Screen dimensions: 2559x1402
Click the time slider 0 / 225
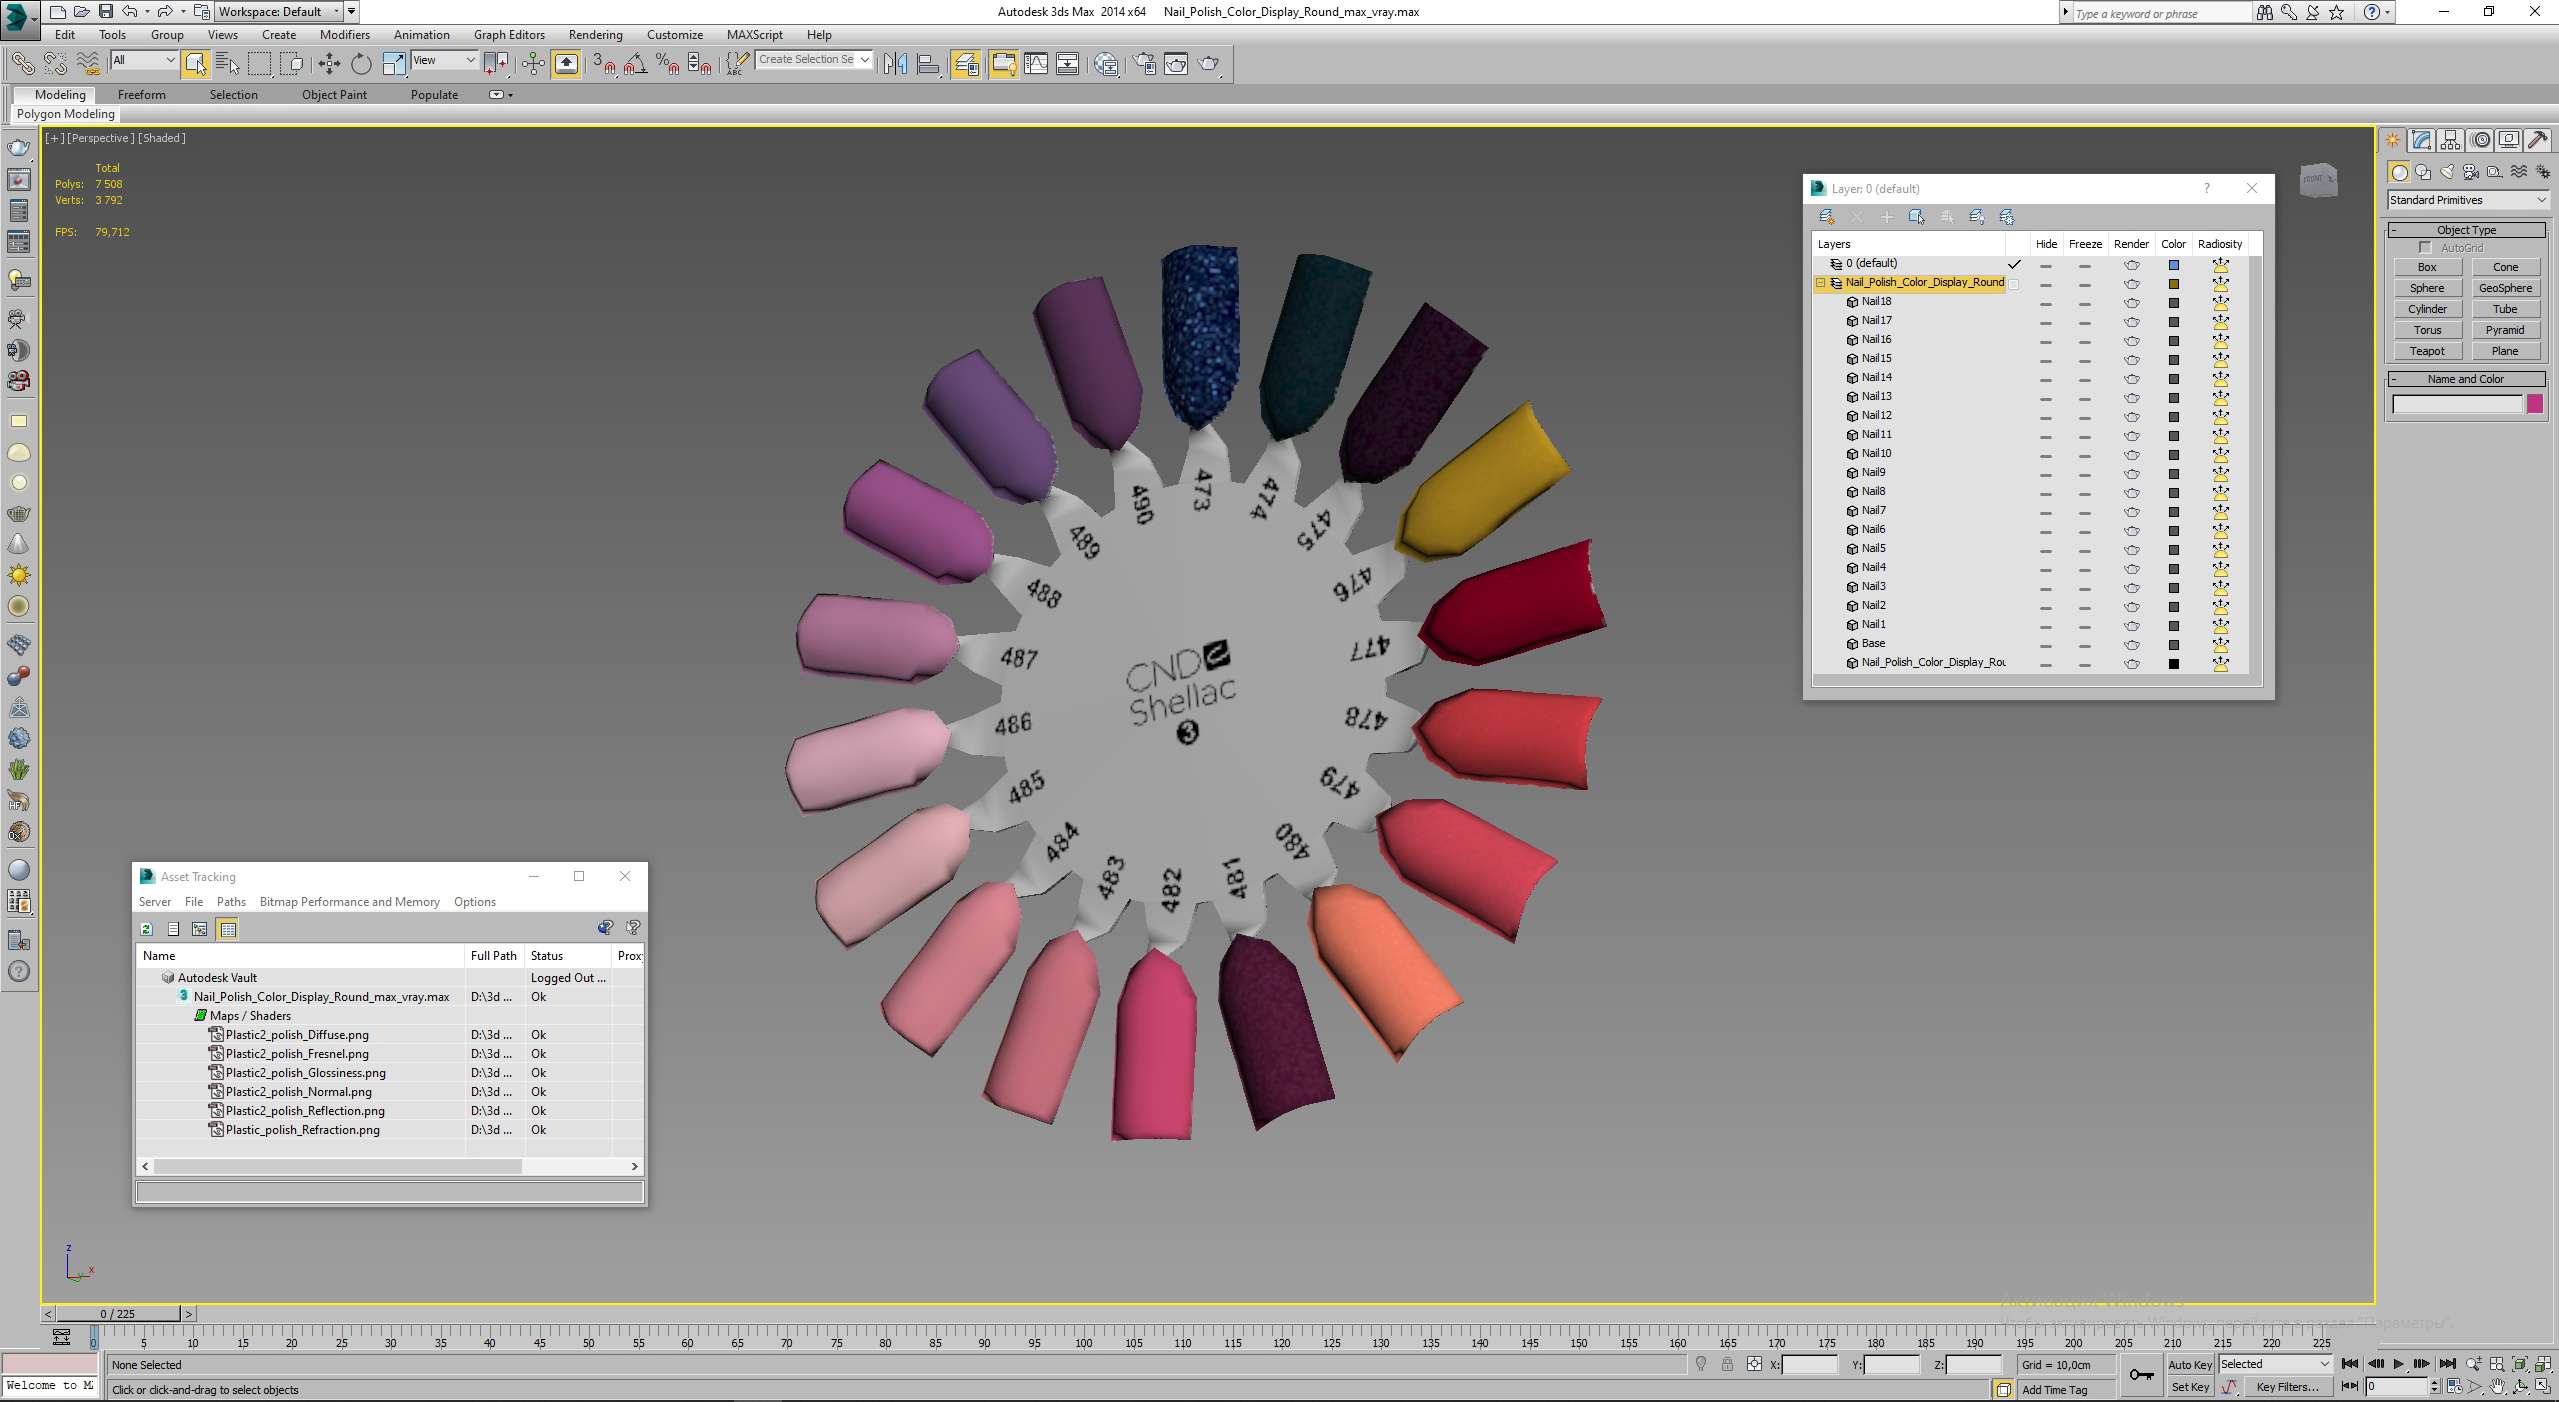118,1314
